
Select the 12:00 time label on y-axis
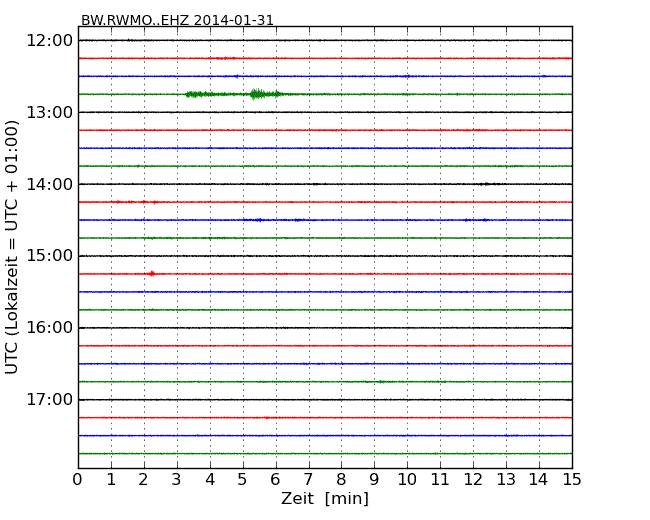(x=49, y=41)
